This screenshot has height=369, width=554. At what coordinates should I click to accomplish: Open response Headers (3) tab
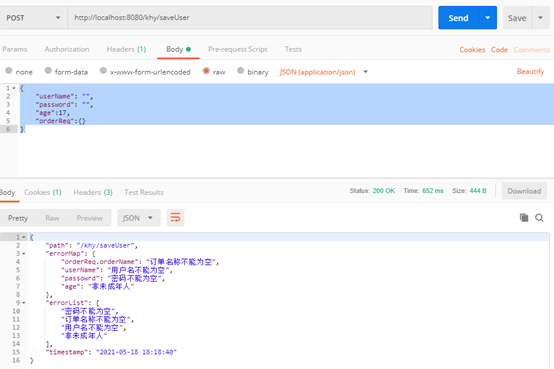point(93,192)
